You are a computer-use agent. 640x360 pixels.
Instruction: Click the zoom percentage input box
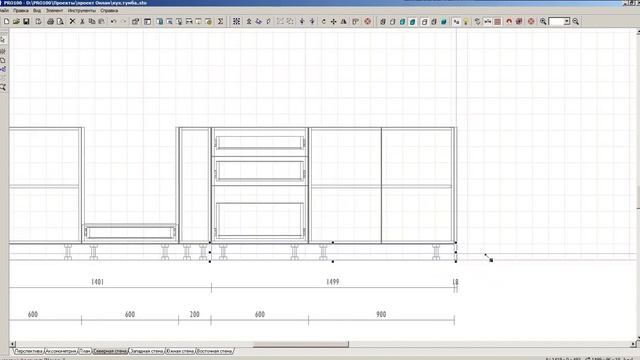coord(556,21)
